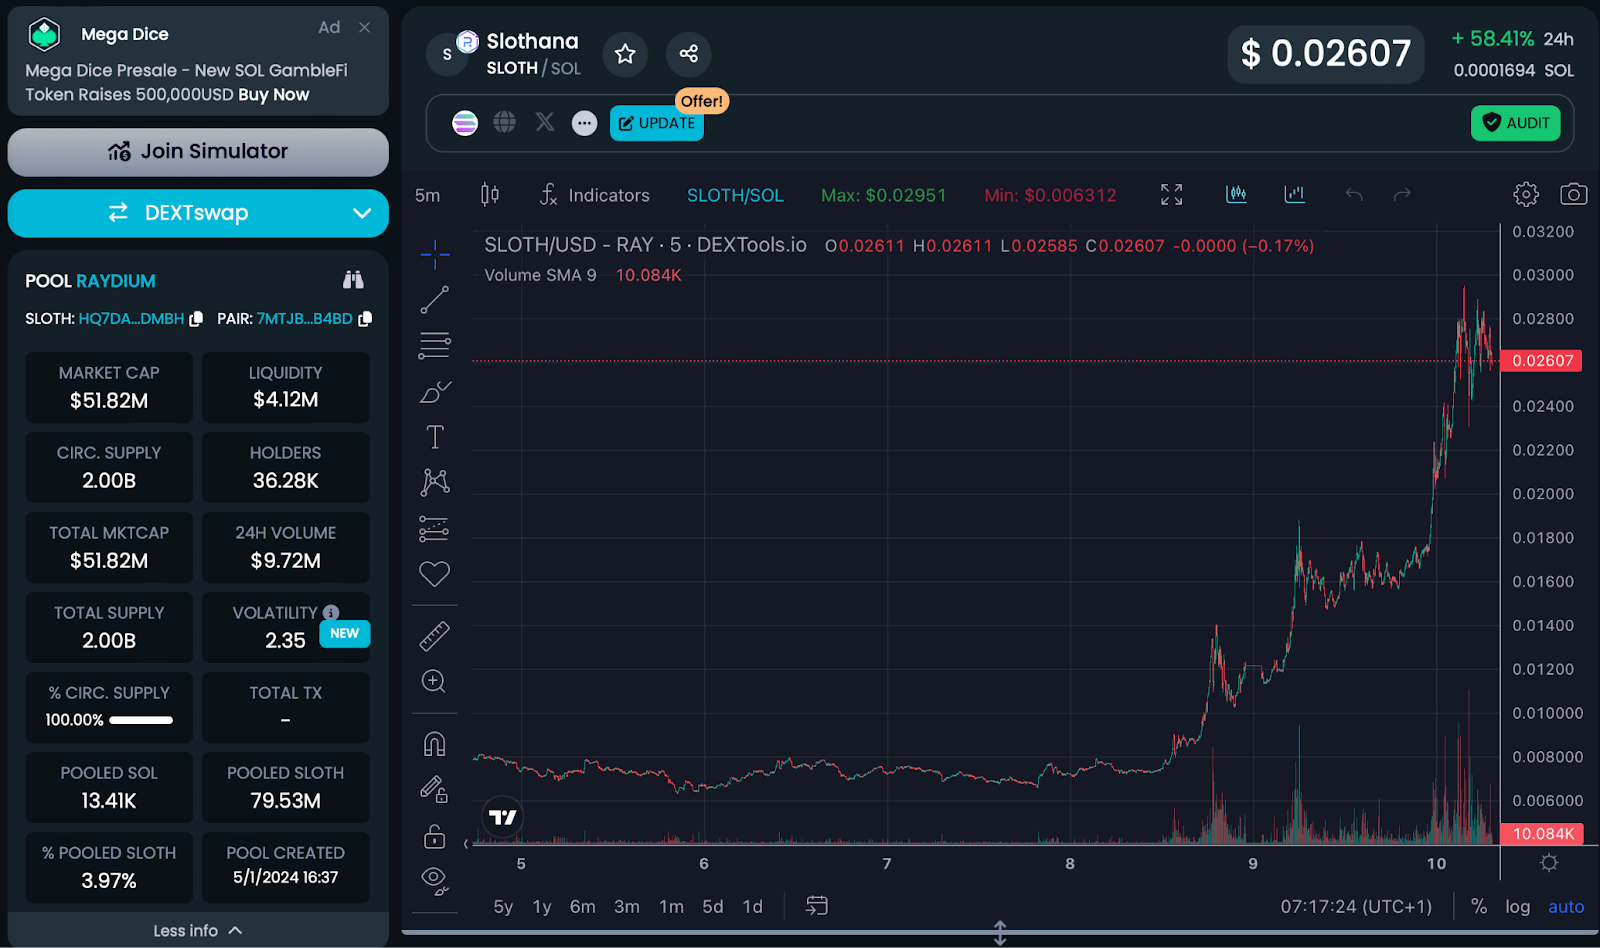Open the token website globe icon

click(x=505, y=122)
